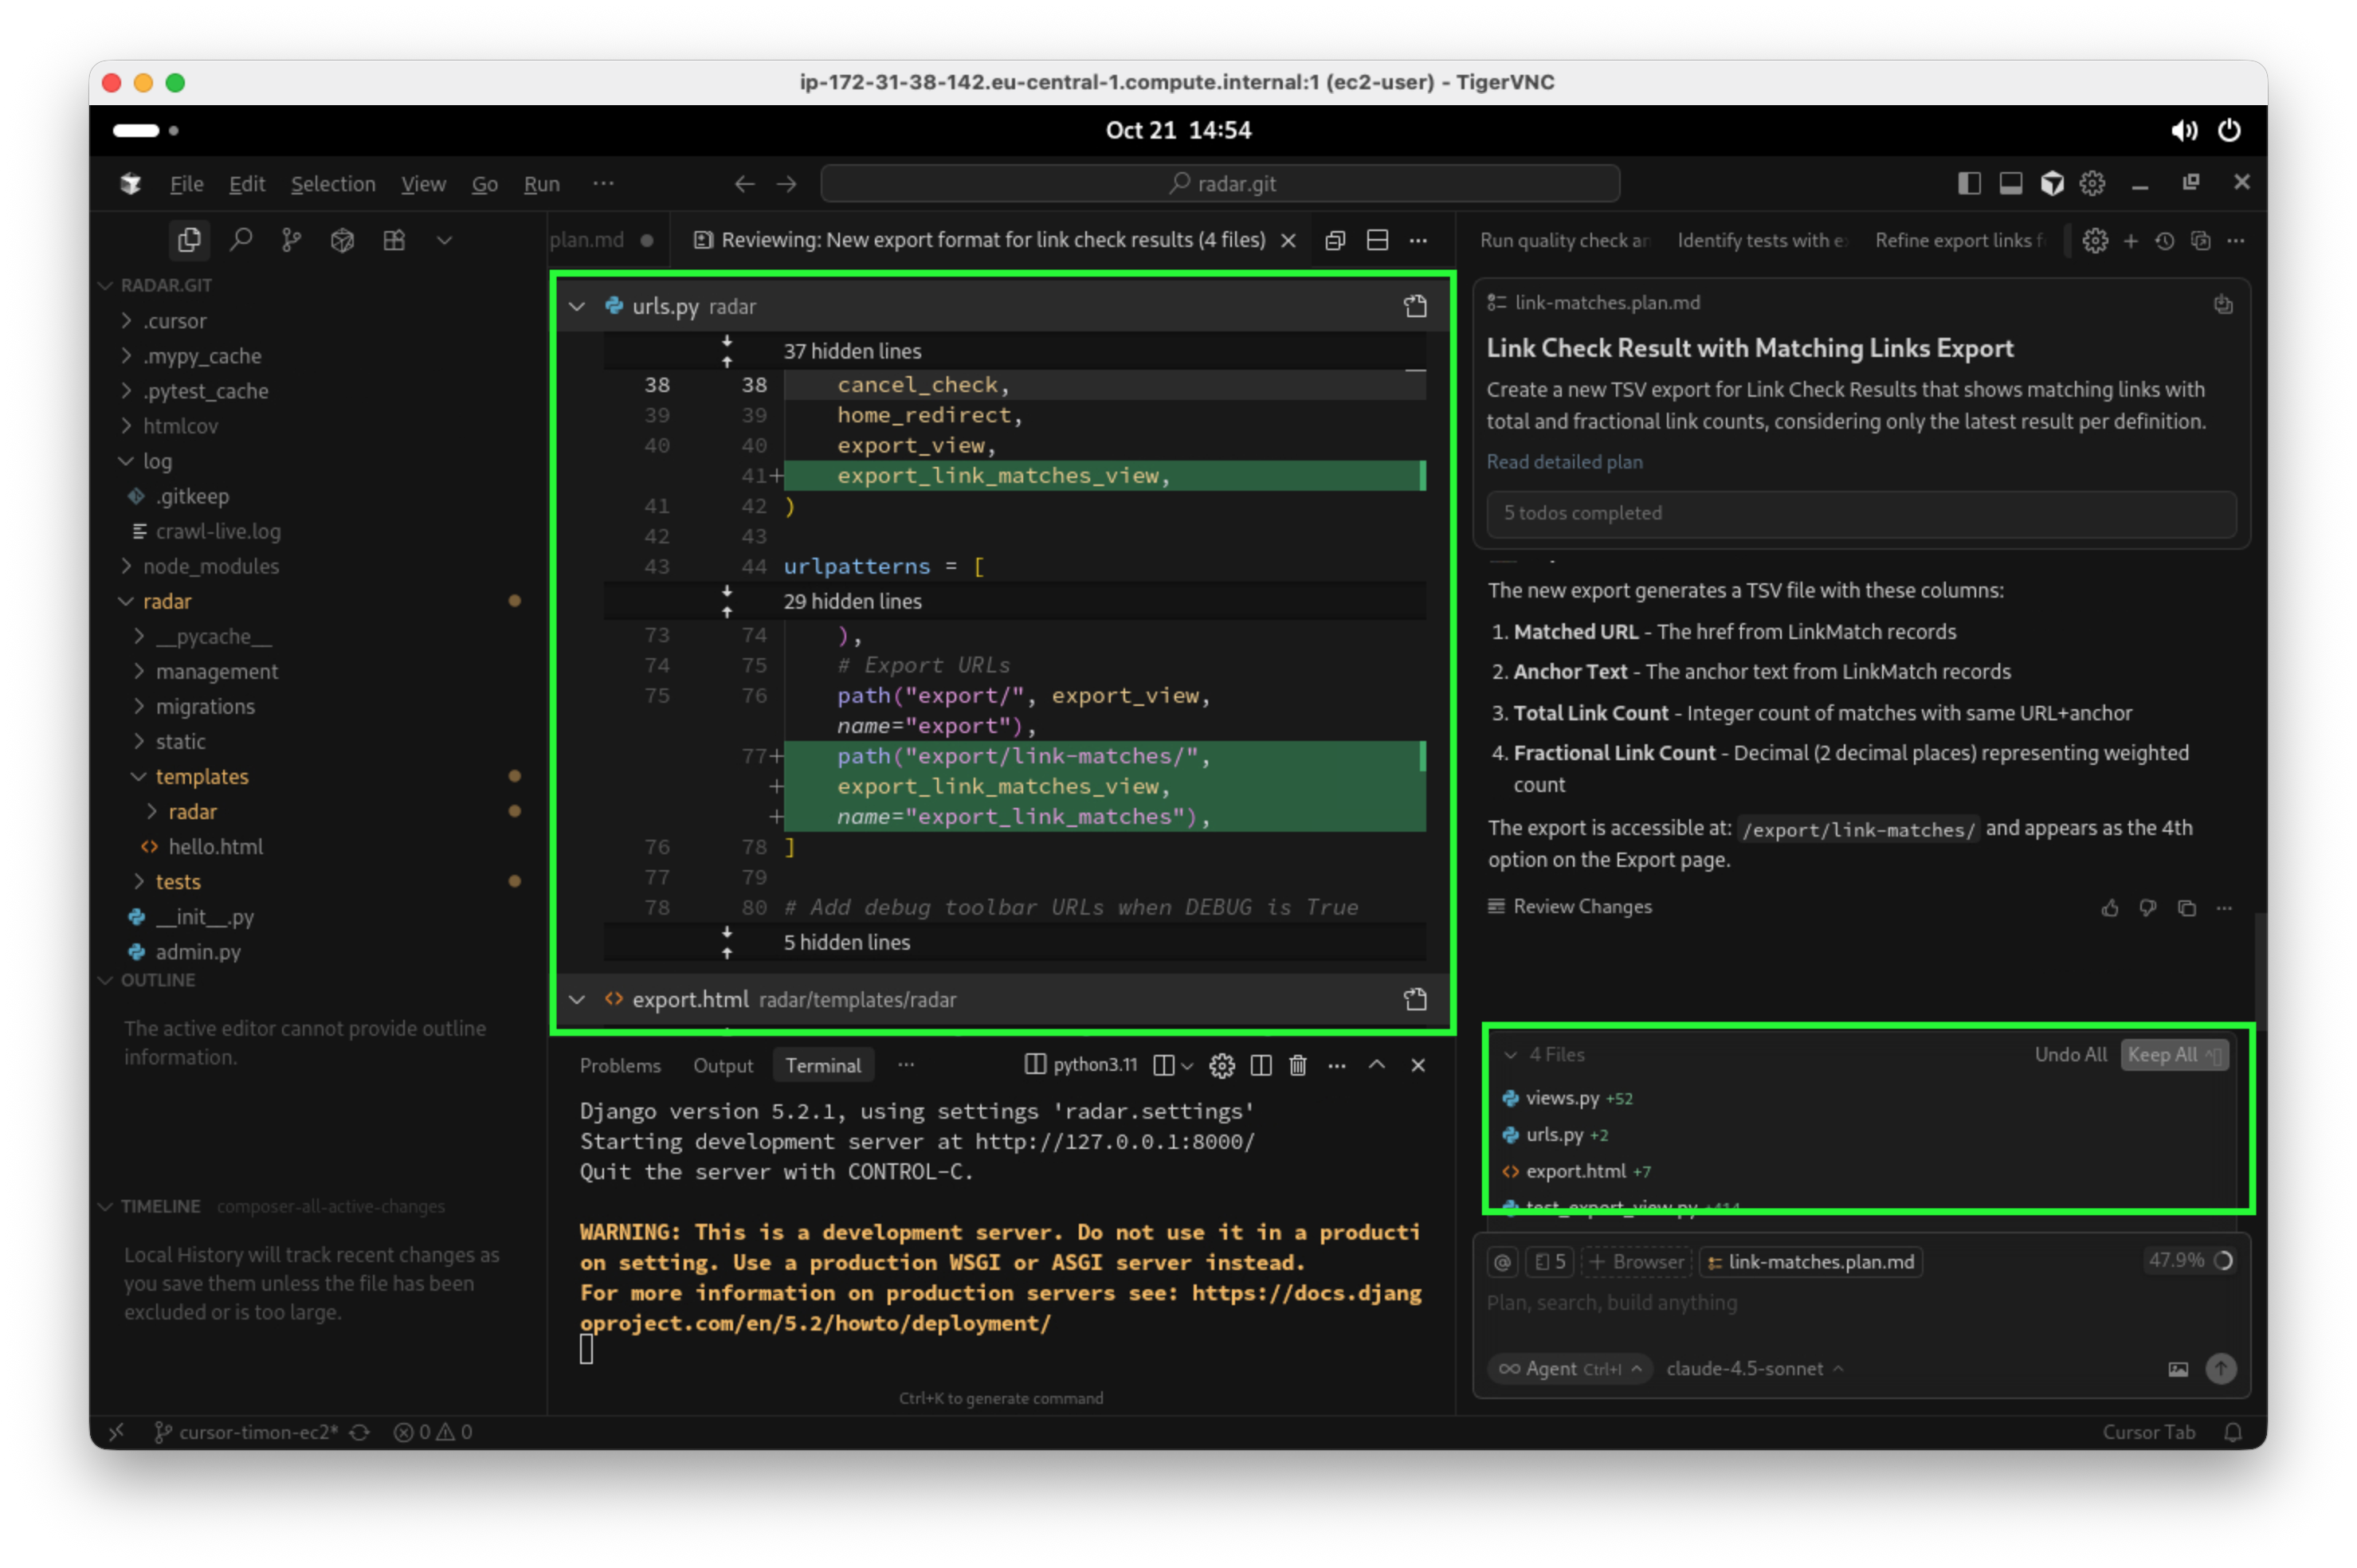Toggle the primary side bar layout icon
2357x1568 pixels.
1969,183
